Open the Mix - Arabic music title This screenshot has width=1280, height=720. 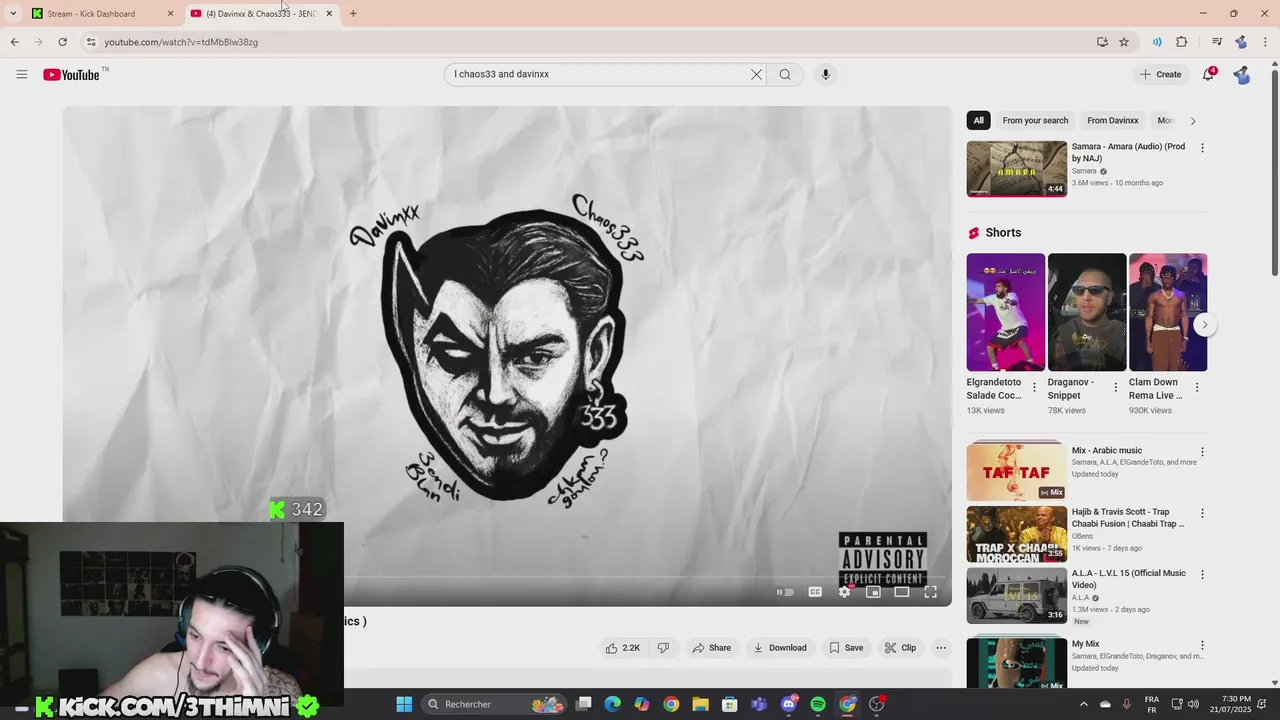click(x=1106, y=451)
